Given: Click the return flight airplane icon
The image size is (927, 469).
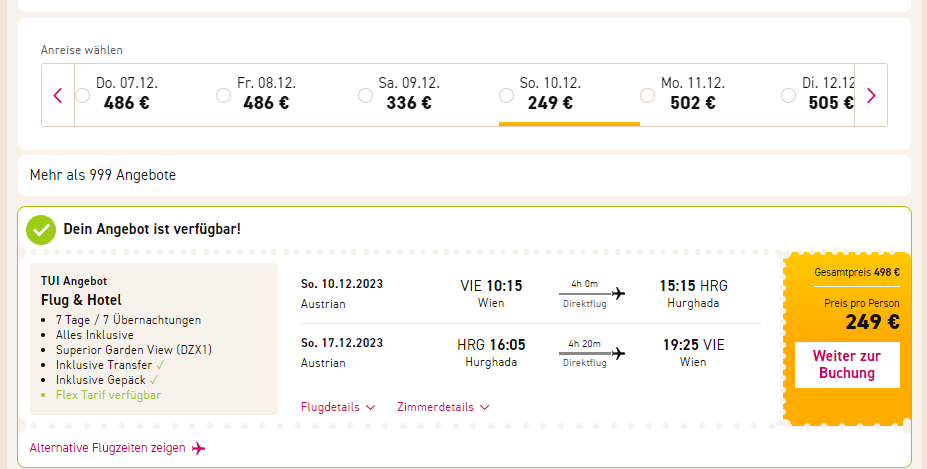Looking at the screenshot, I should 618,353.
